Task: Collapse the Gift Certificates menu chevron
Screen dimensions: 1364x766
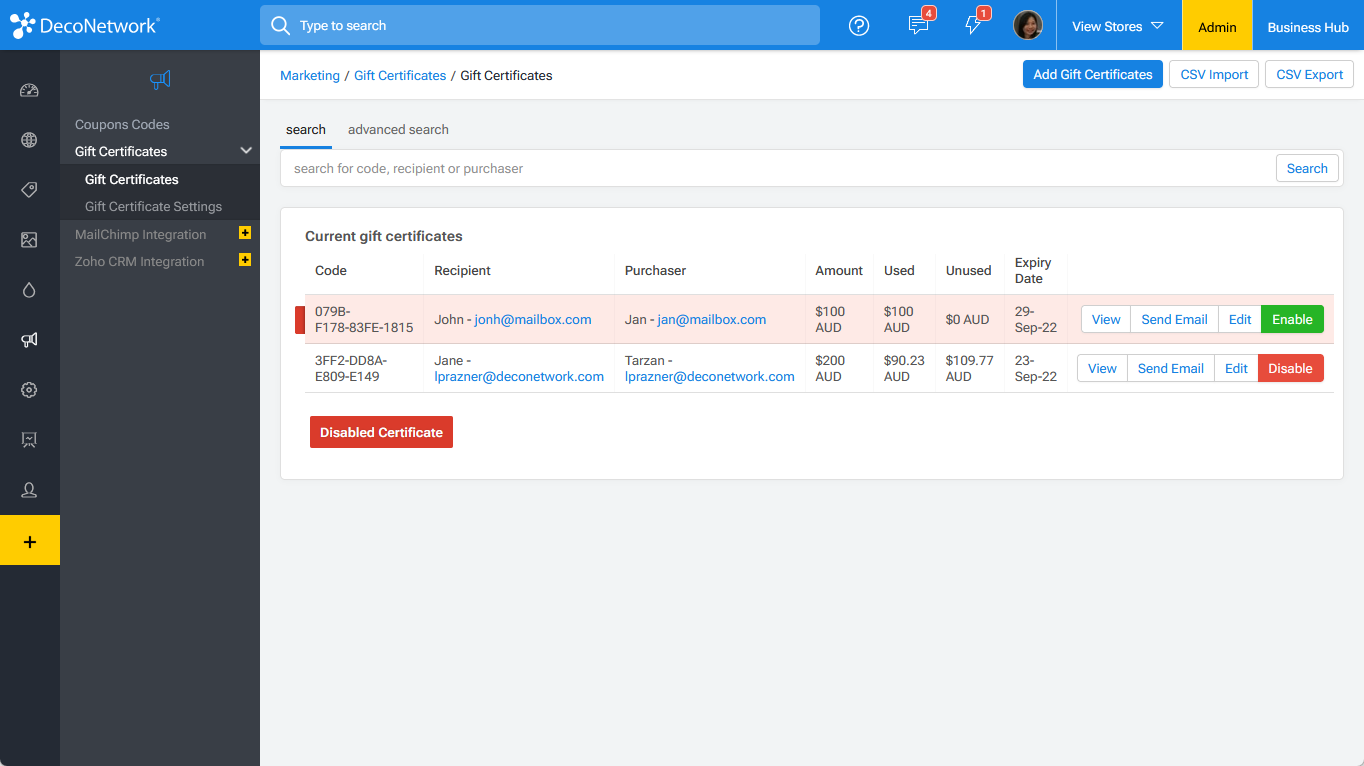Action: [246, 151]
